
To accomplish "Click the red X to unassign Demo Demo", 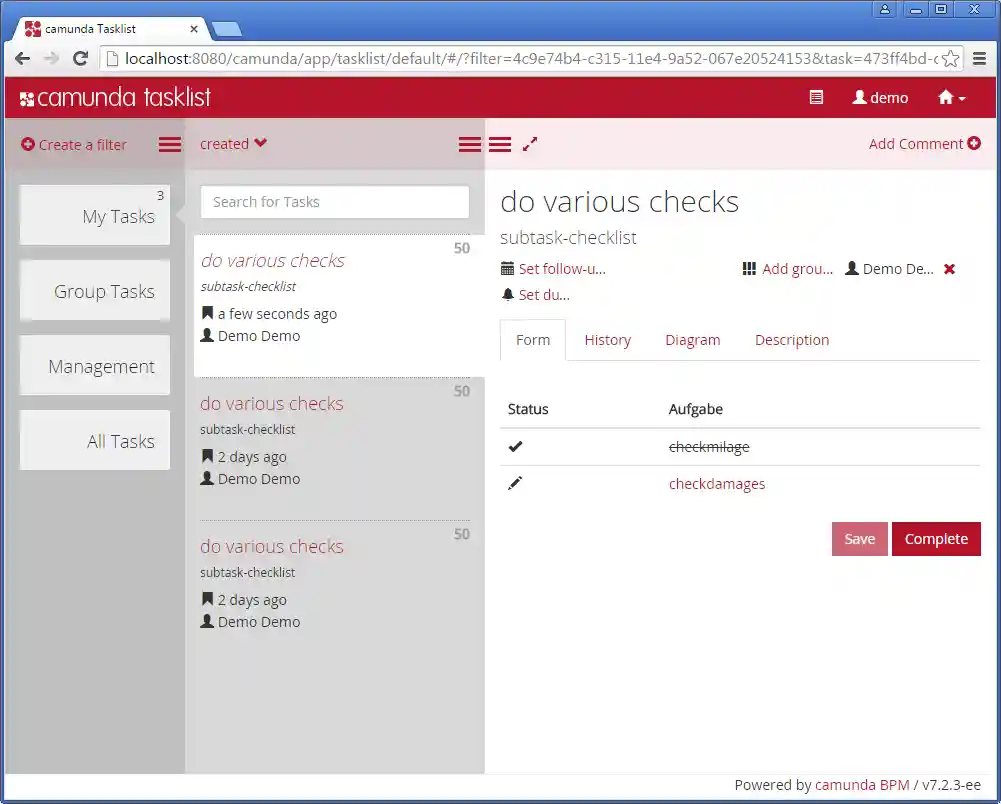I will pyautogui.click(x=949, y=269).
